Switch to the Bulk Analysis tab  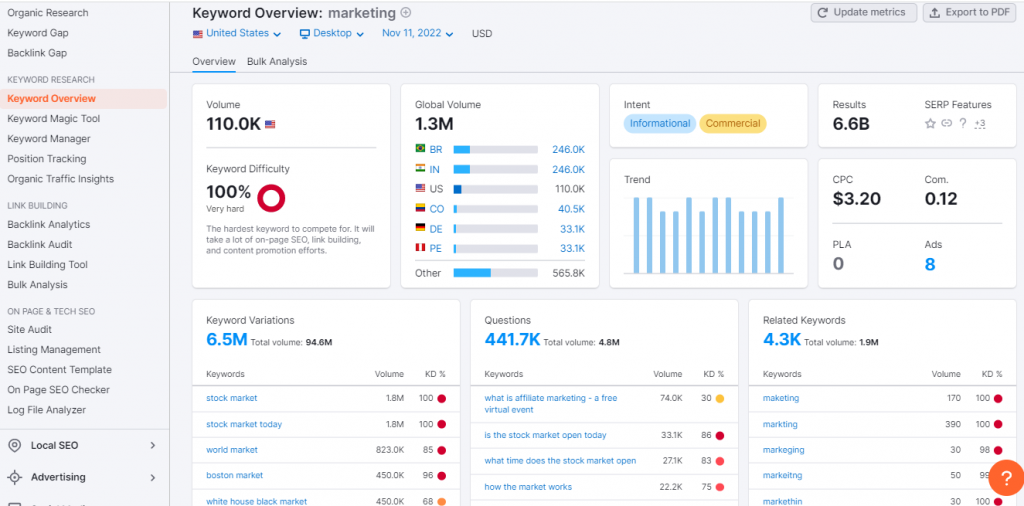[277, 61]
